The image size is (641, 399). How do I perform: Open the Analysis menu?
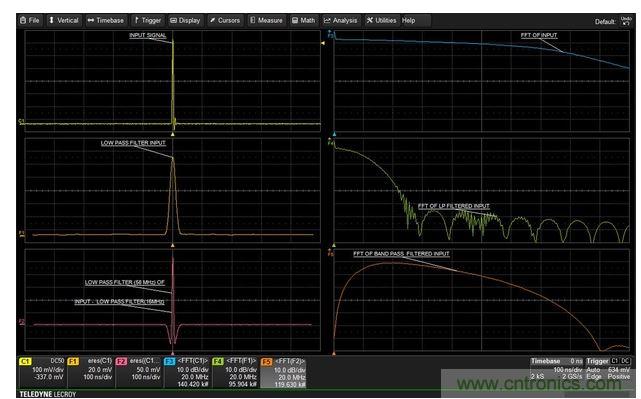pos(341,20)
